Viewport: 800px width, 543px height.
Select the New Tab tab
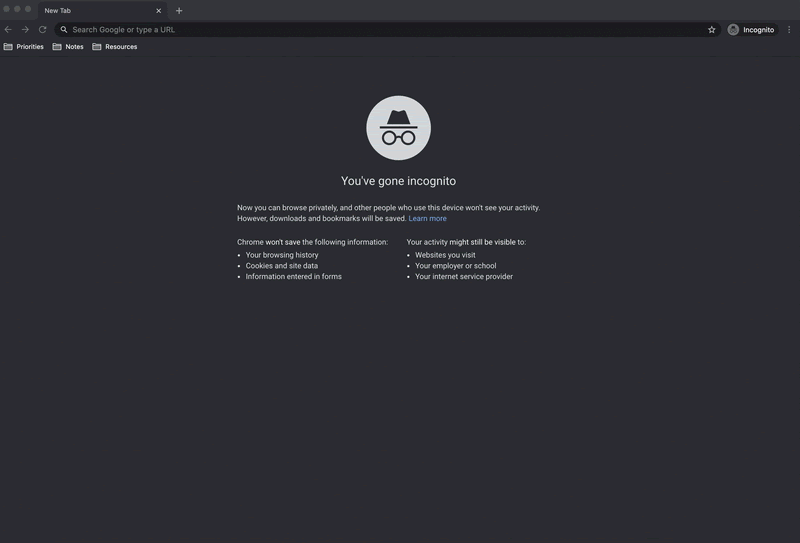[102, 11]
